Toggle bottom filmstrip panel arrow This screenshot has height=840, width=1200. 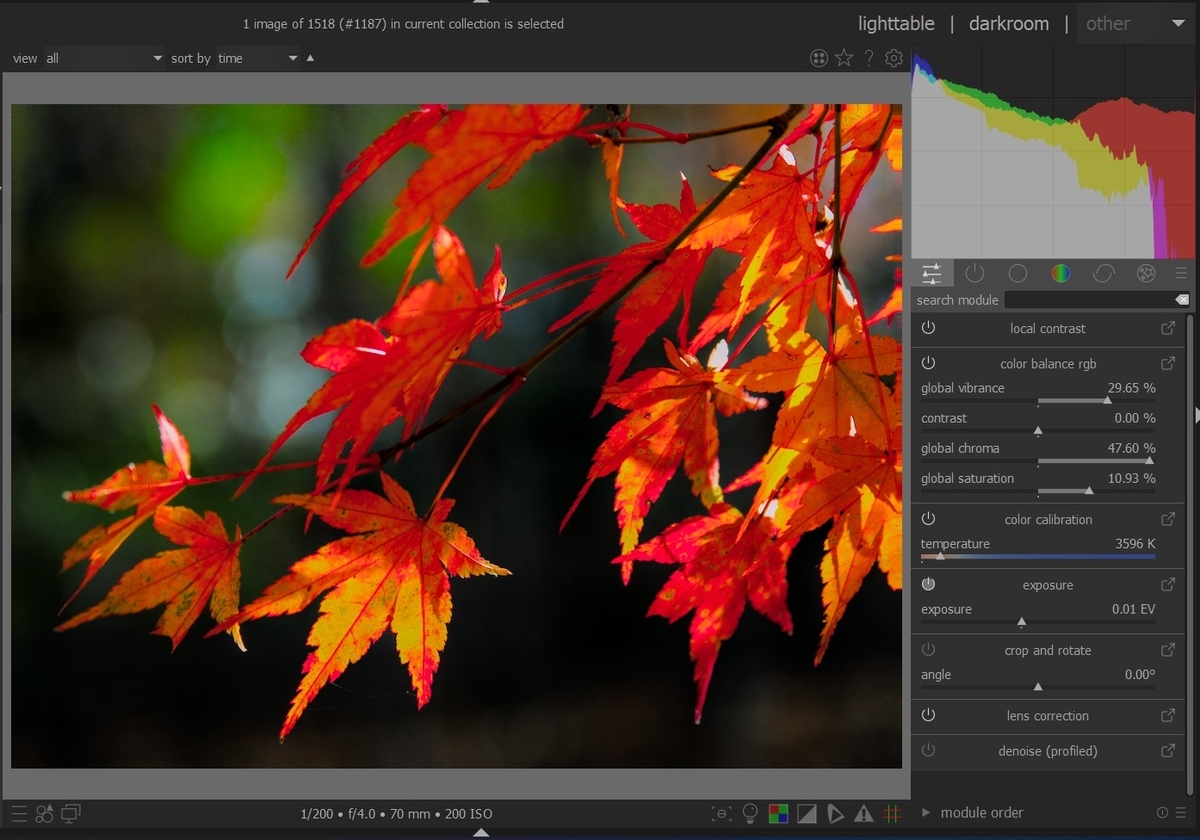click(x=481, y=832)
